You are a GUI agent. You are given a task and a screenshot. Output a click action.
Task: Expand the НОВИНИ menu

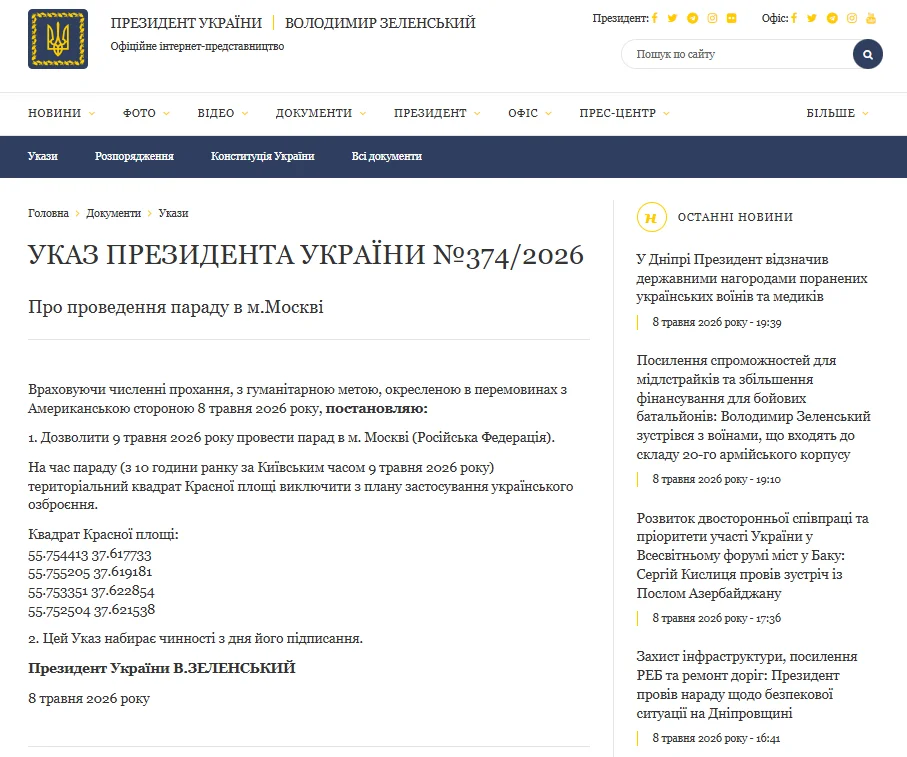click(x=61, y=113)
